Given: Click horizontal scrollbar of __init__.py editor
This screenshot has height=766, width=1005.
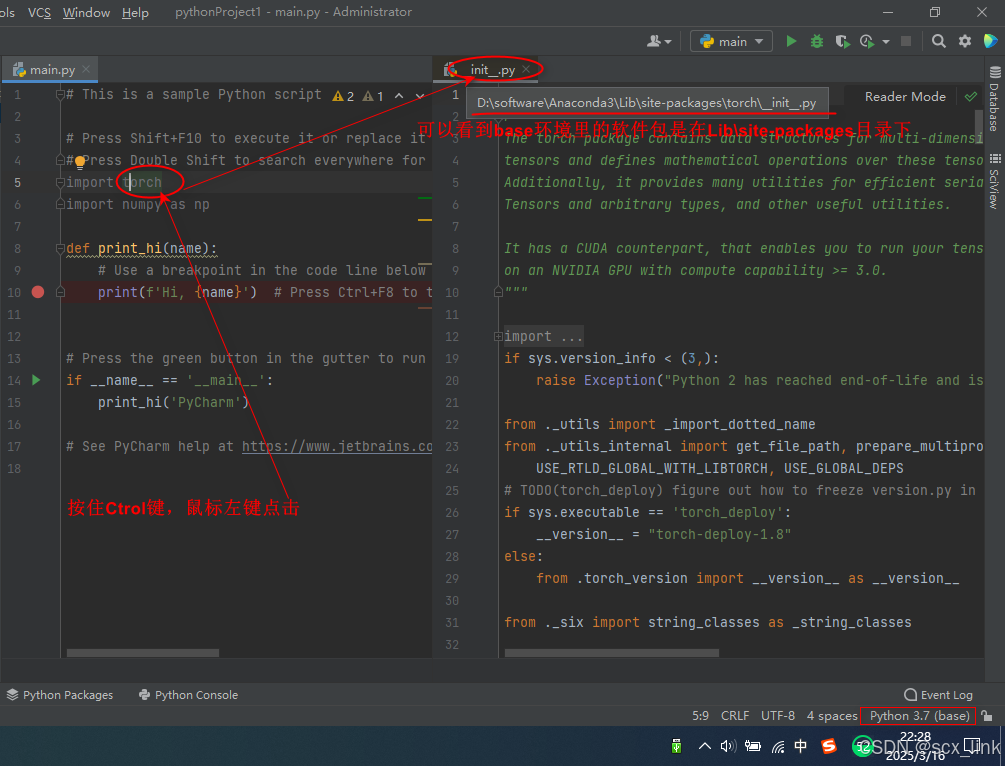Looking at the screenshot, I should pyautogui.click(x=611, y=653).
